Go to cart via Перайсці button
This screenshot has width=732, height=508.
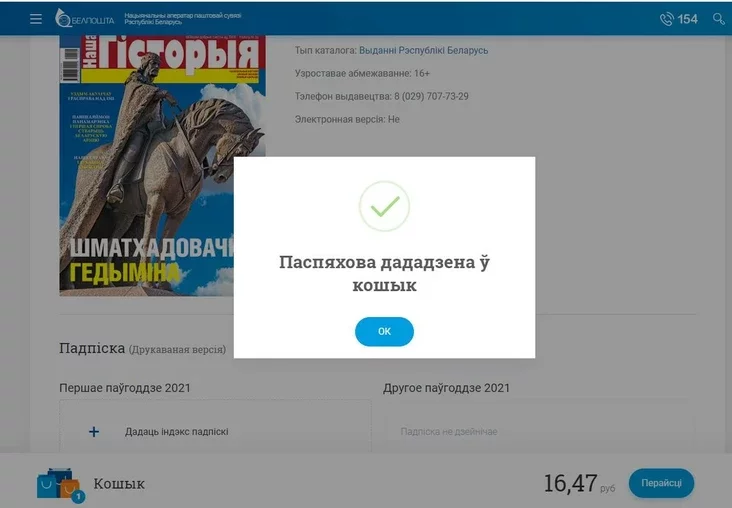point(661,483)
